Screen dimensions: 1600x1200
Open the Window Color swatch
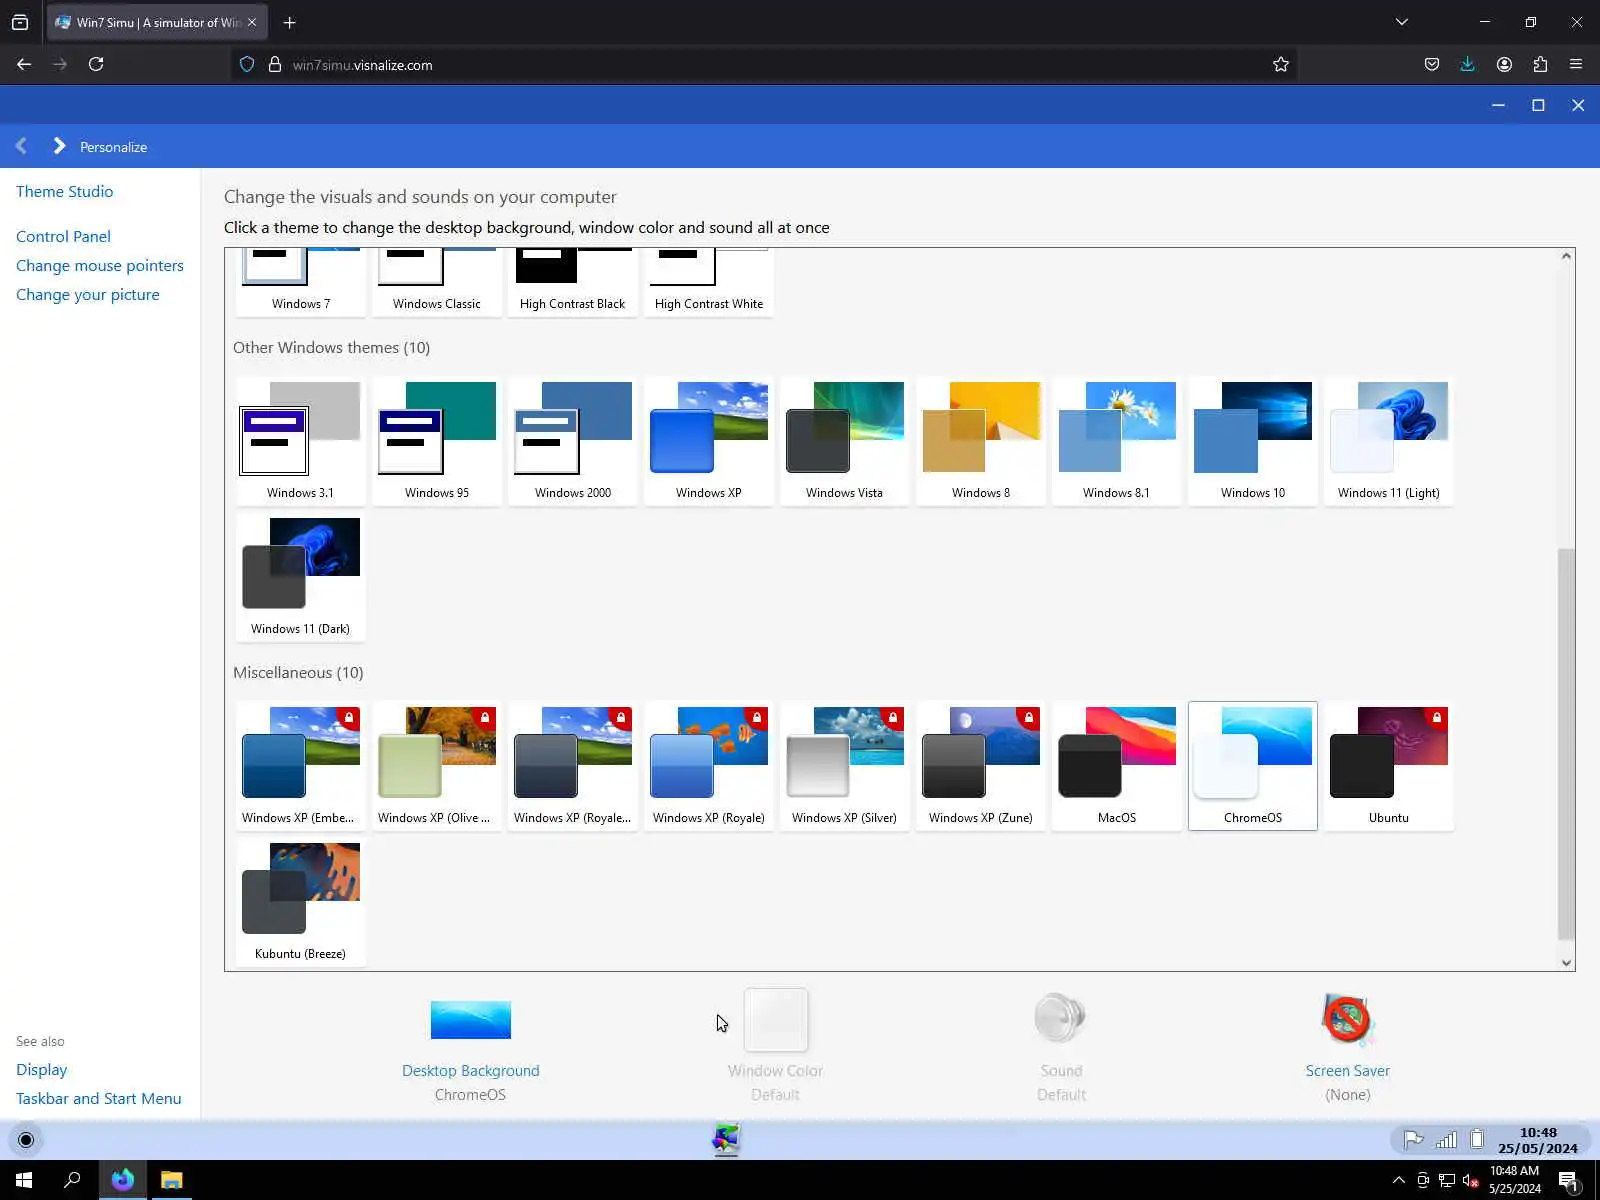pyautogui.click(x=776, y=1019)
